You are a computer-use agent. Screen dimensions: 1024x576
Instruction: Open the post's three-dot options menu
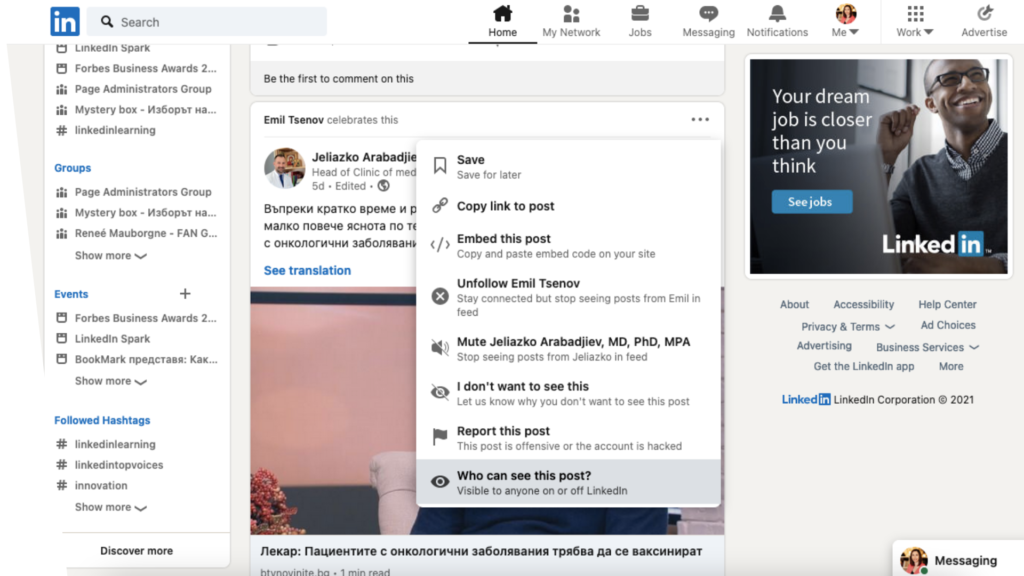[x=700, y=120]
